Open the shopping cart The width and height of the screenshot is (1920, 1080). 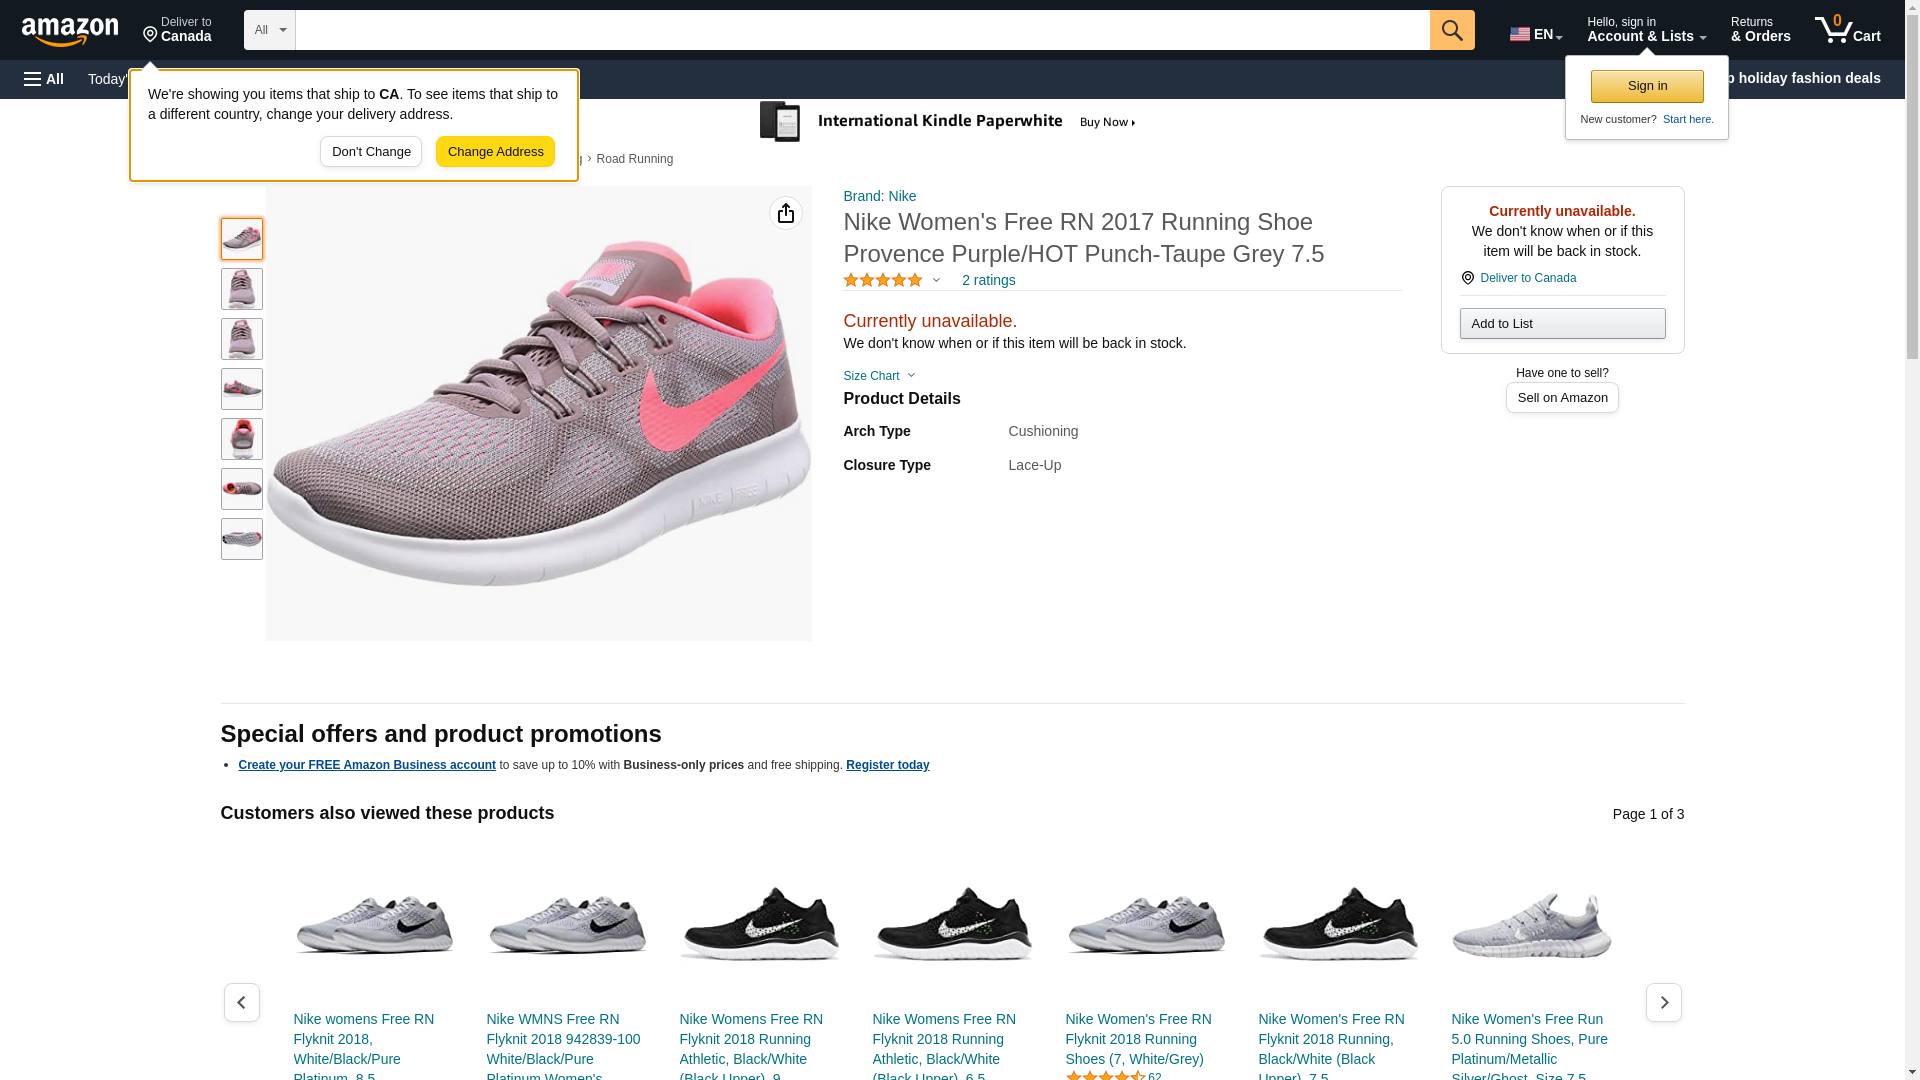pyautogui.click(x=1847, y=30)
